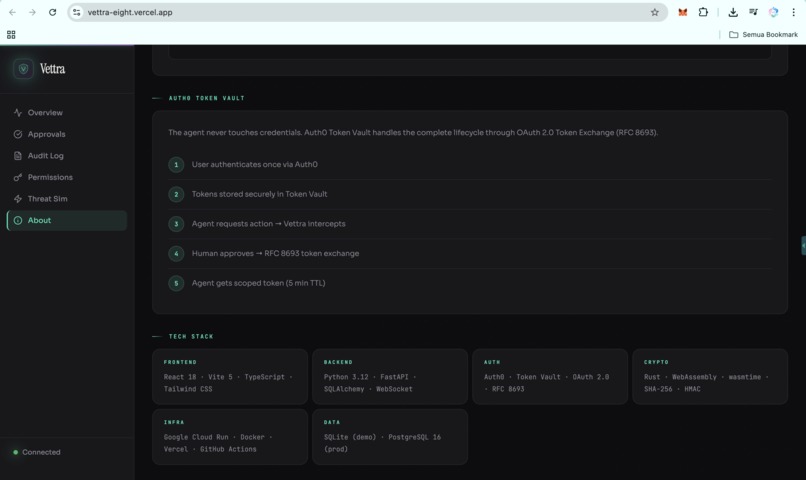Click 'Tokens stored securely in Token Vault'
The image size is (806, 480).
[x=260, y=194]
